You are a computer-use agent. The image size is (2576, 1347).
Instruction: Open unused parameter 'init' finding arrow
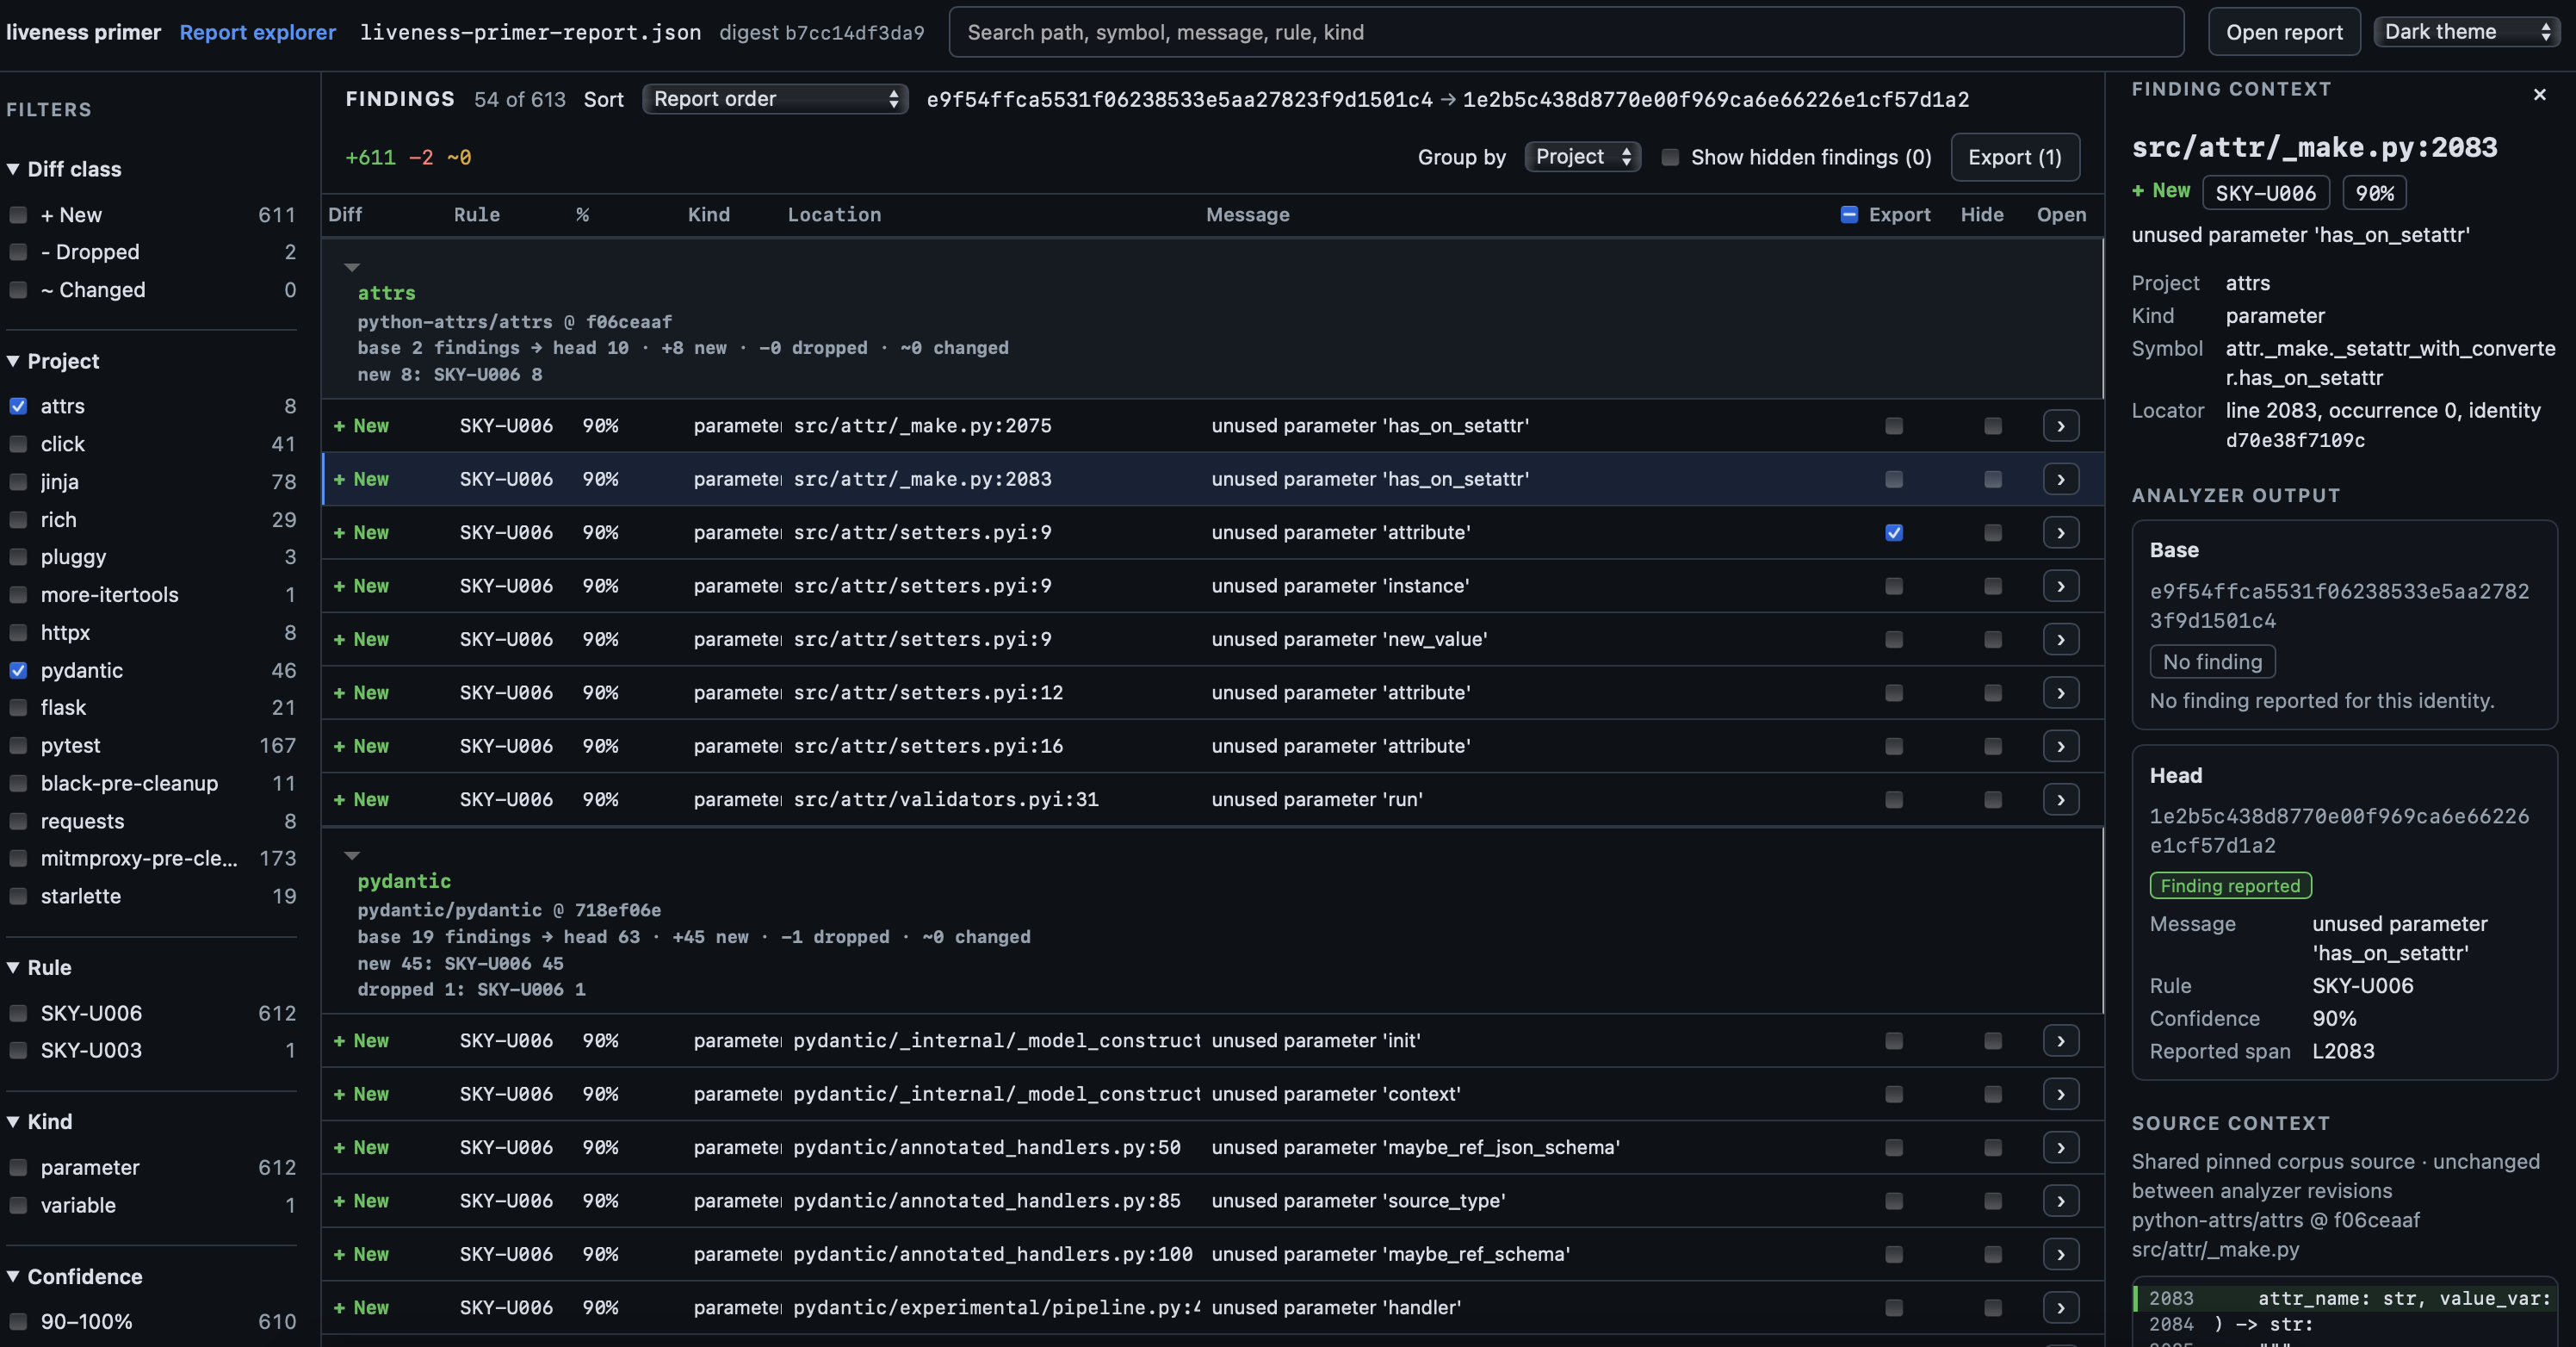[x=2060, y=1041]
